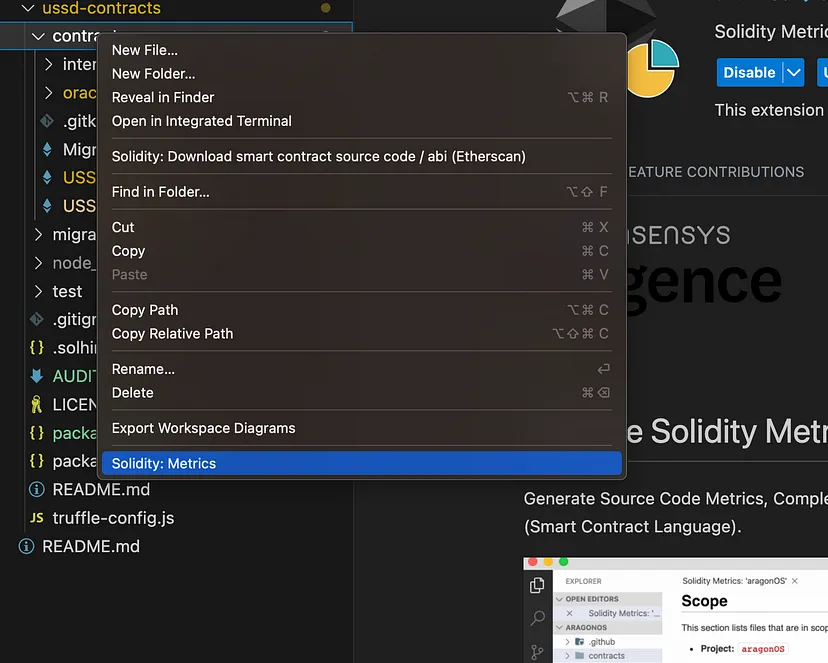Screen dimensions: 828x663
Task: Choose Delete from context menu
Action: point(362,393)
